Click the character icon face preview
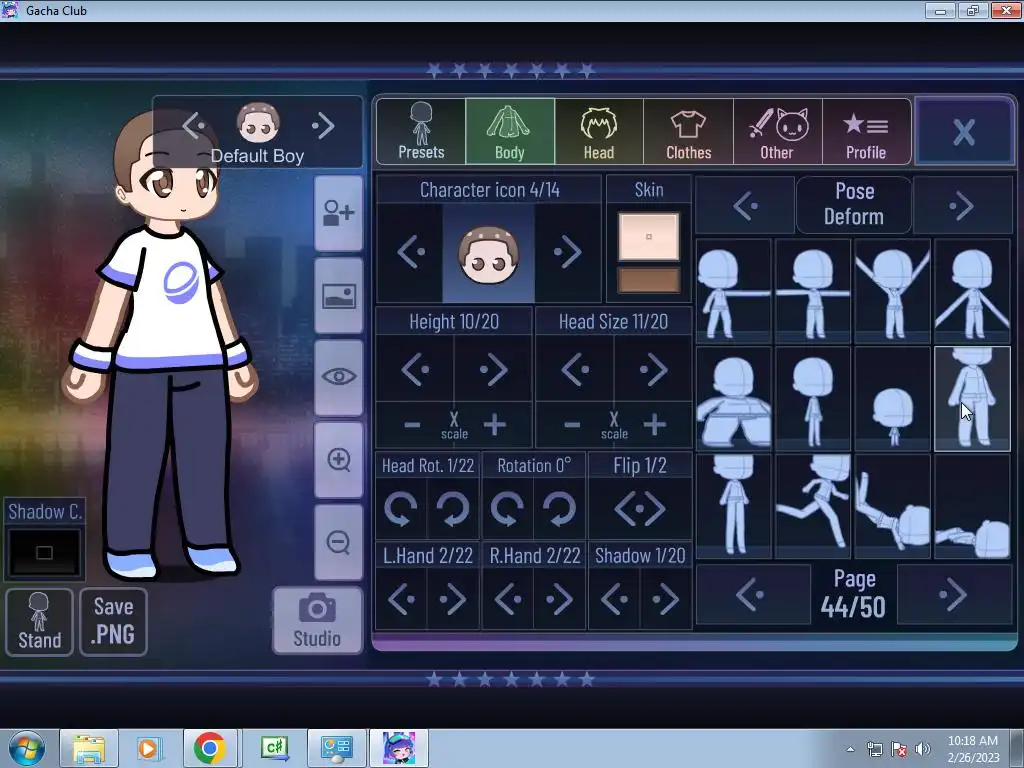 tap(488, 253)
